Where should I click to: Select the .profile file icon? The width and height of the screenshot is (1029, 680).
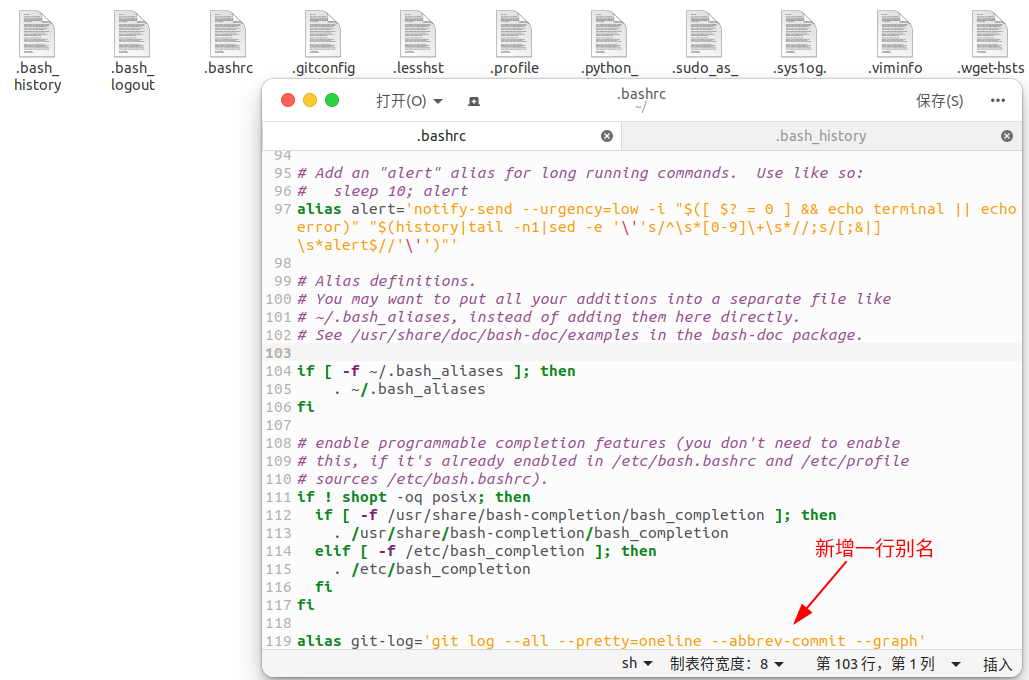514,34
